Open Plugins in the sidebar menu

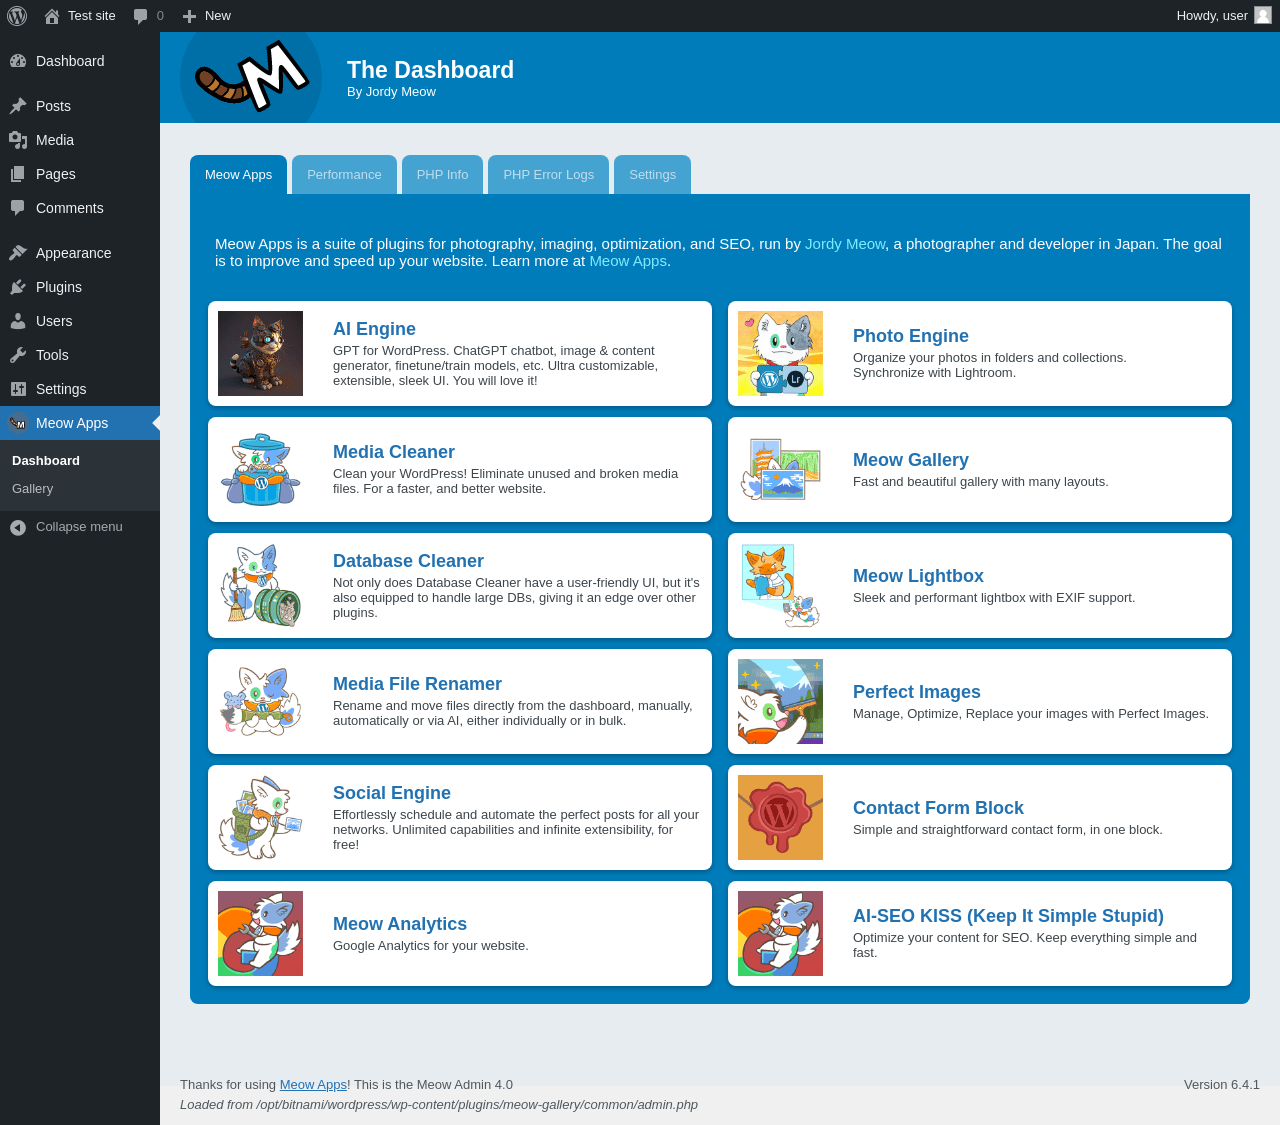click(80, 287)
